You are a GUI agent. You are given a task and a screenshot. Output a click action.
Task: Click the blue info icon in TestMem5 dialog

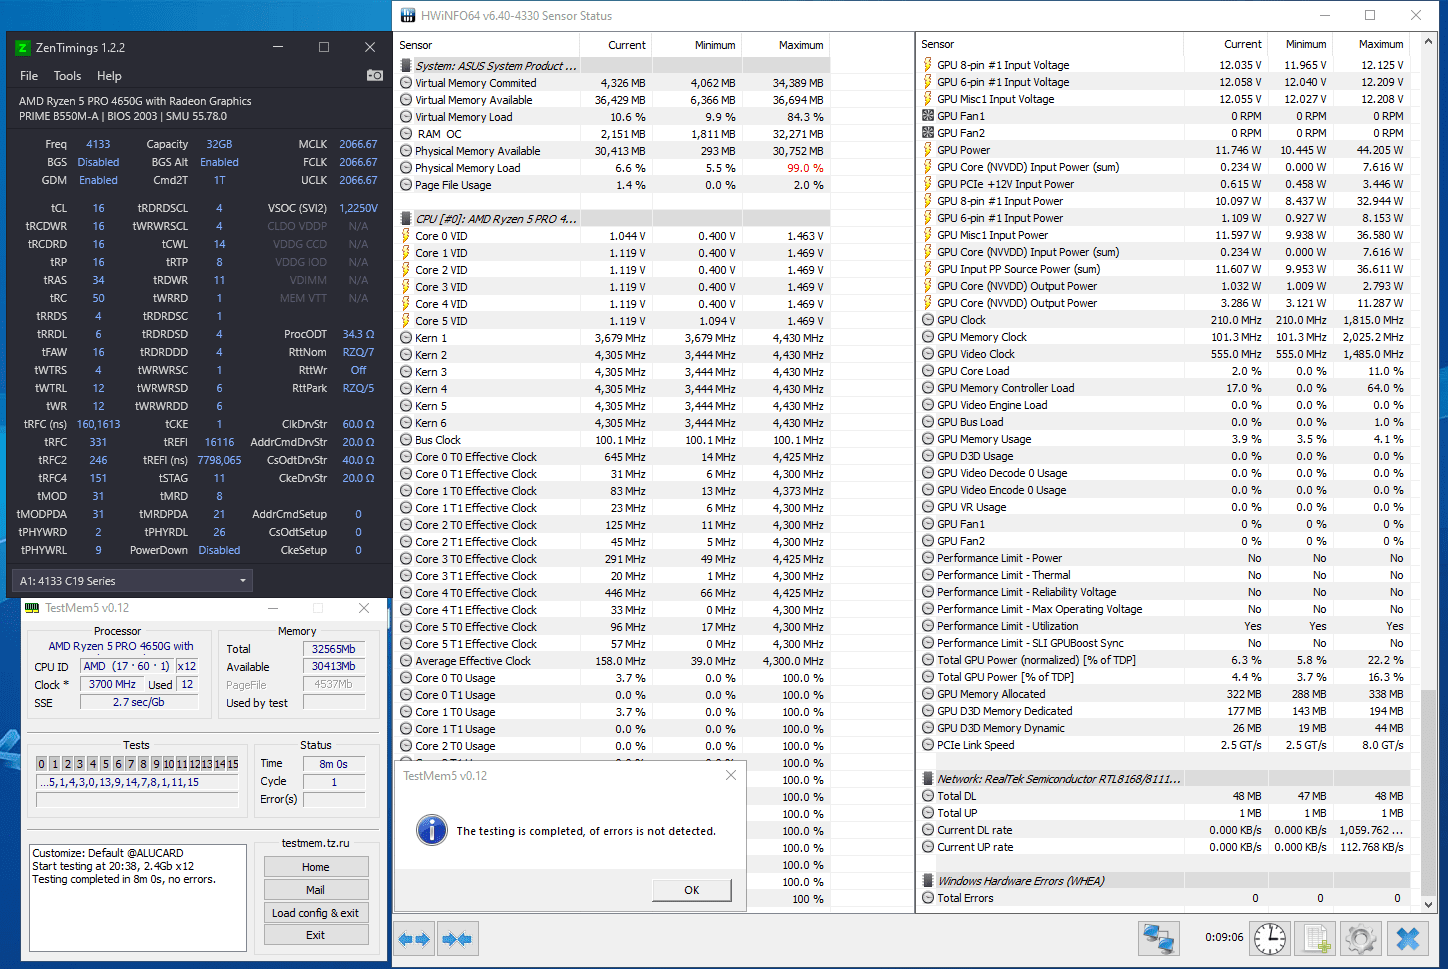pos(432,830)
